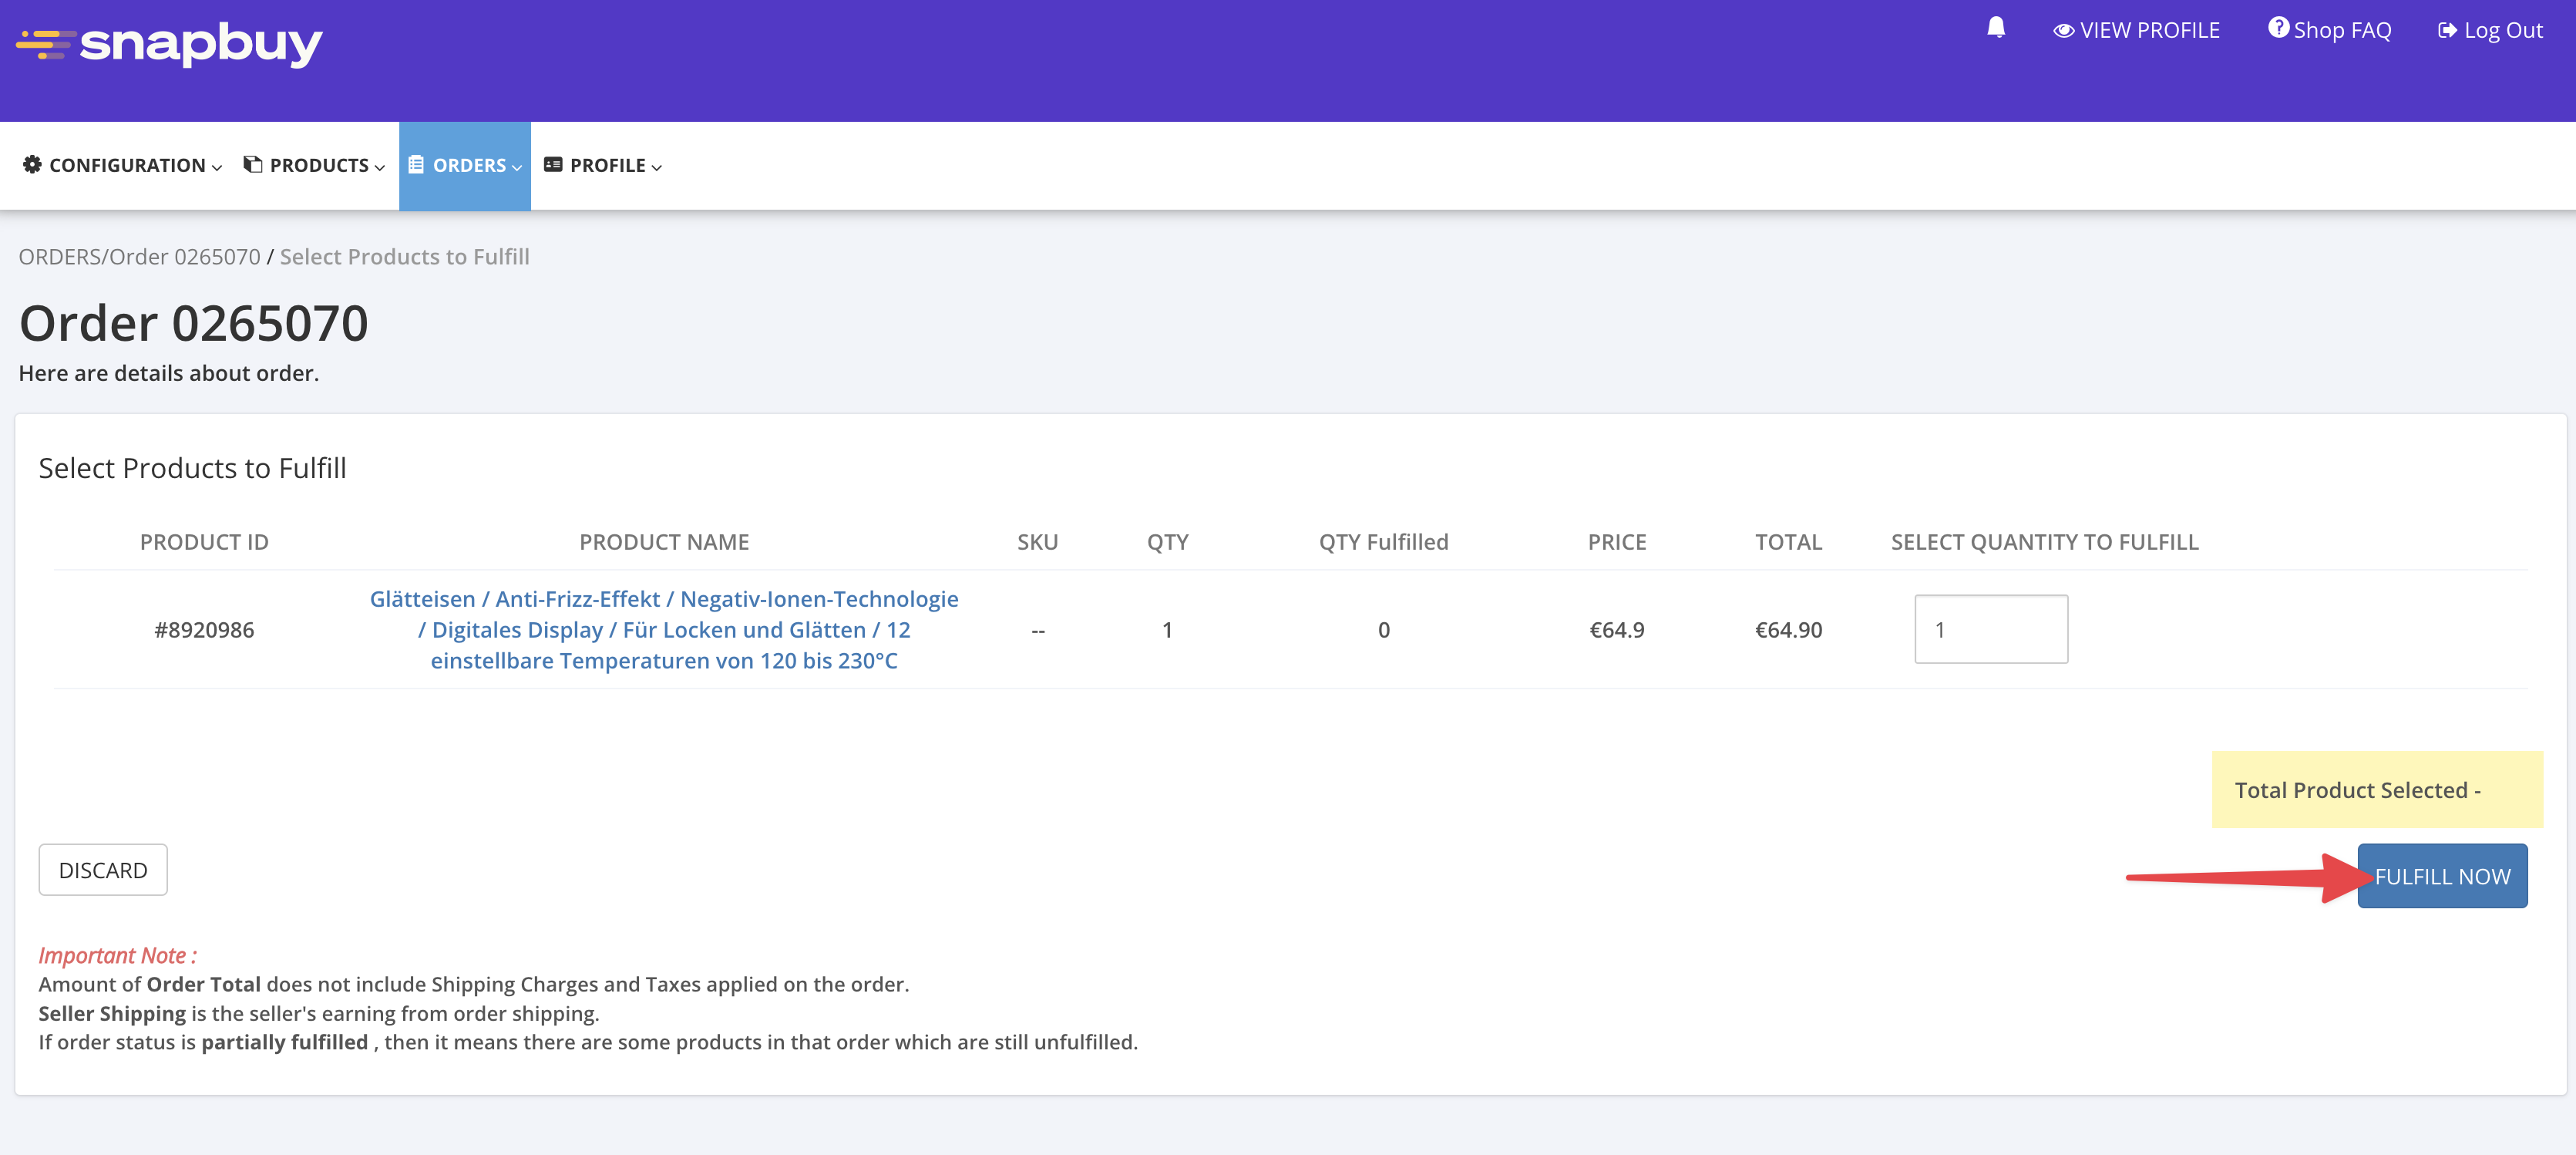Click the VIEW PROFILE link text
Image resolution: width=2576 pixels, height=1155 pixels.
point(2149,31)
